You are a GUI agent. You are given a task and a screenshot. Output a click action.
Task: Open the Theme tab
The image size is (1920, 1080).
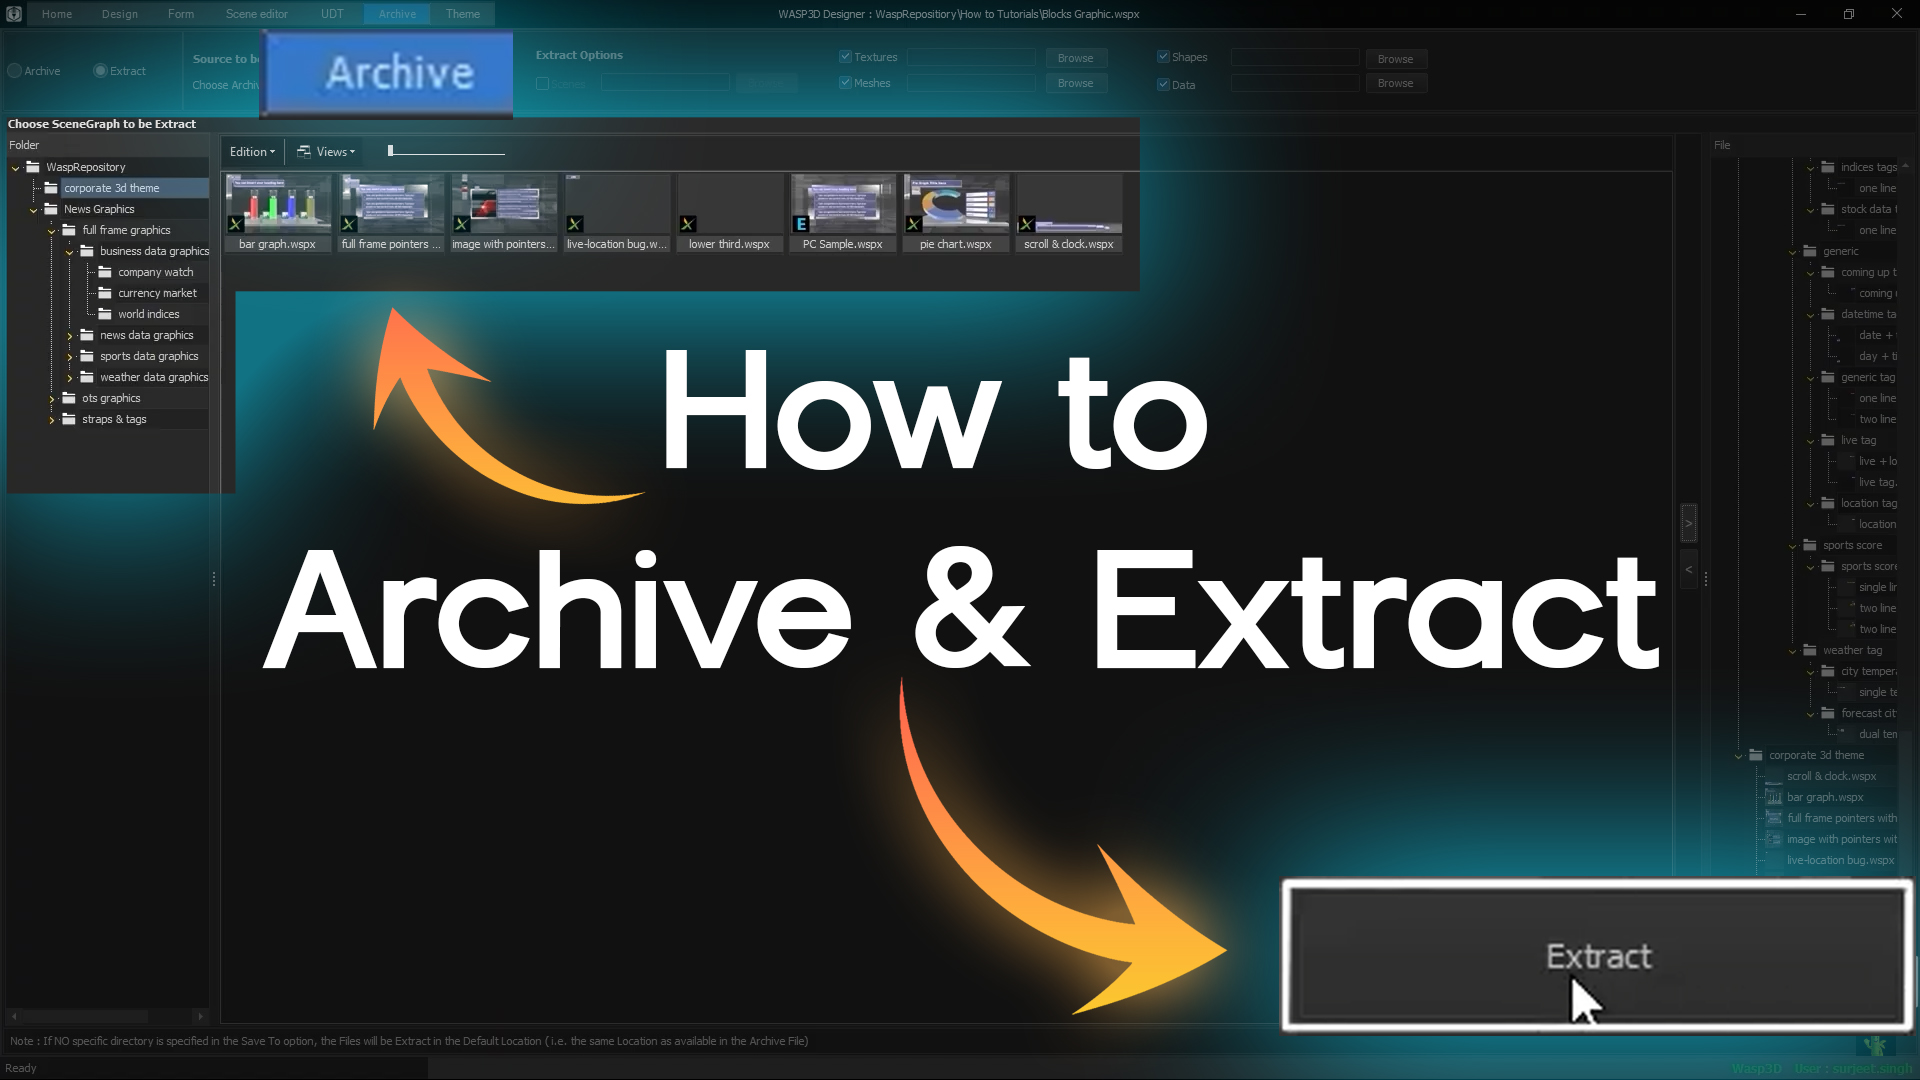(x=462, y=14)
